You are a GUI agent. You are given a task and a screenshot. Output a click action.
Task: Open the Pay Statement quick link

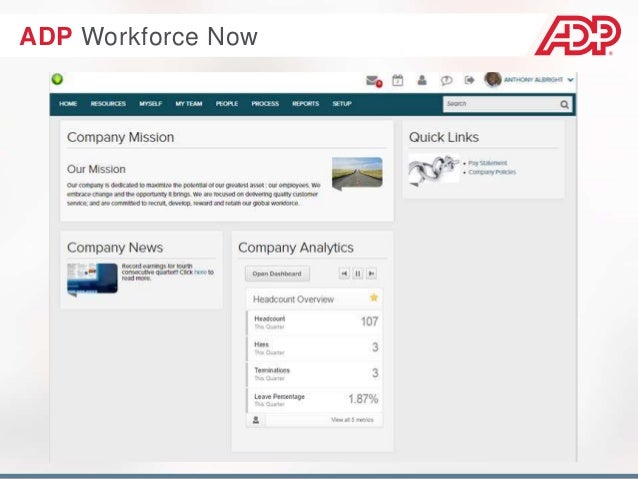pyautogui.click(x=487, y=163)
